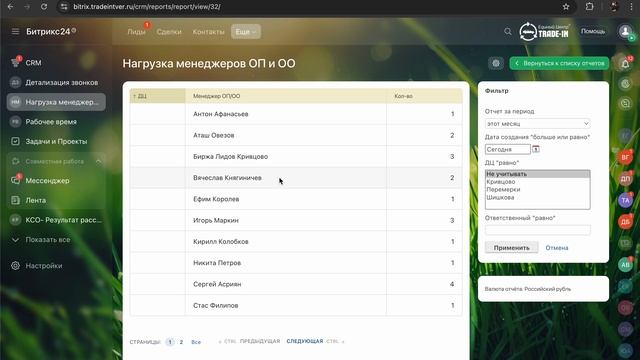Click the Лента feed icon

click(x=16, y=200)
